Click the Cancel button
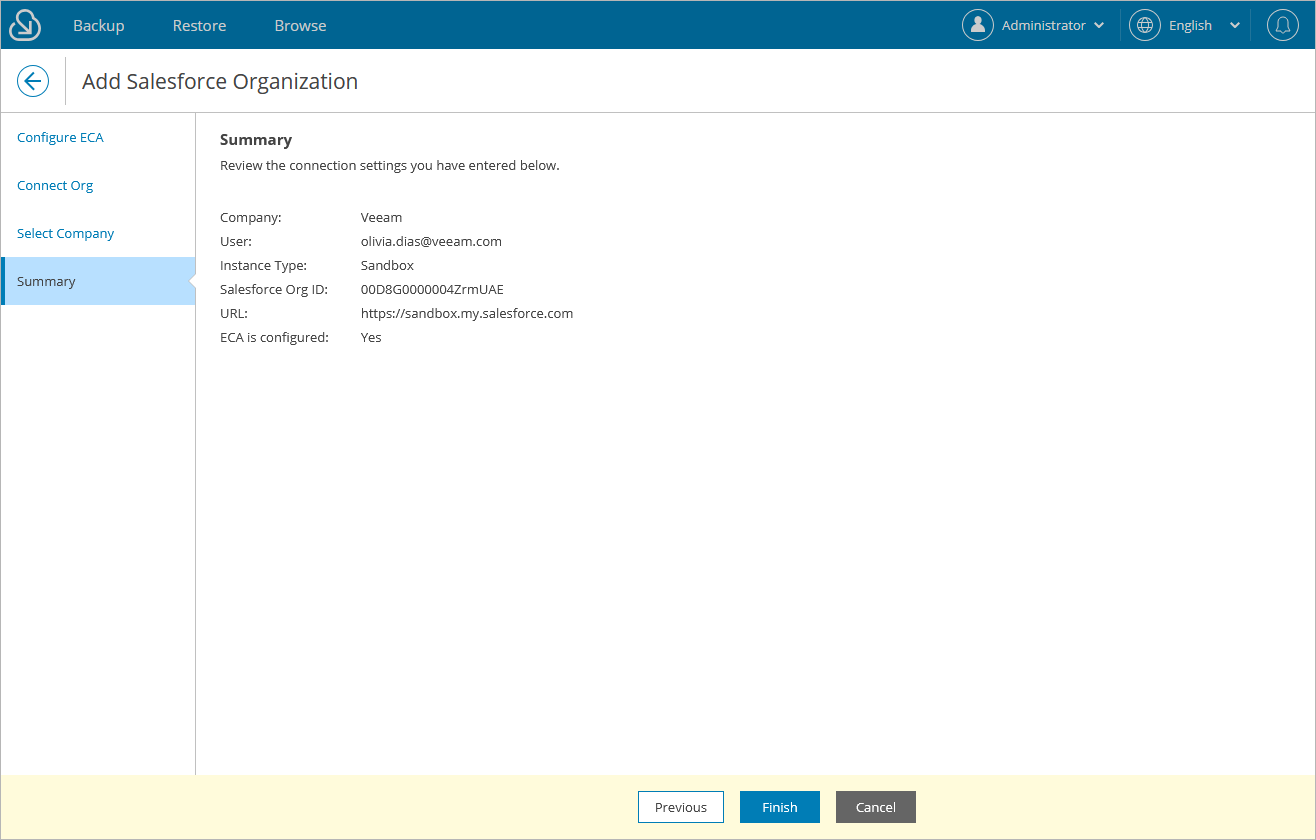Image resolution: width=1316 pixels, height=840 pixels. (x=876, y=807)
